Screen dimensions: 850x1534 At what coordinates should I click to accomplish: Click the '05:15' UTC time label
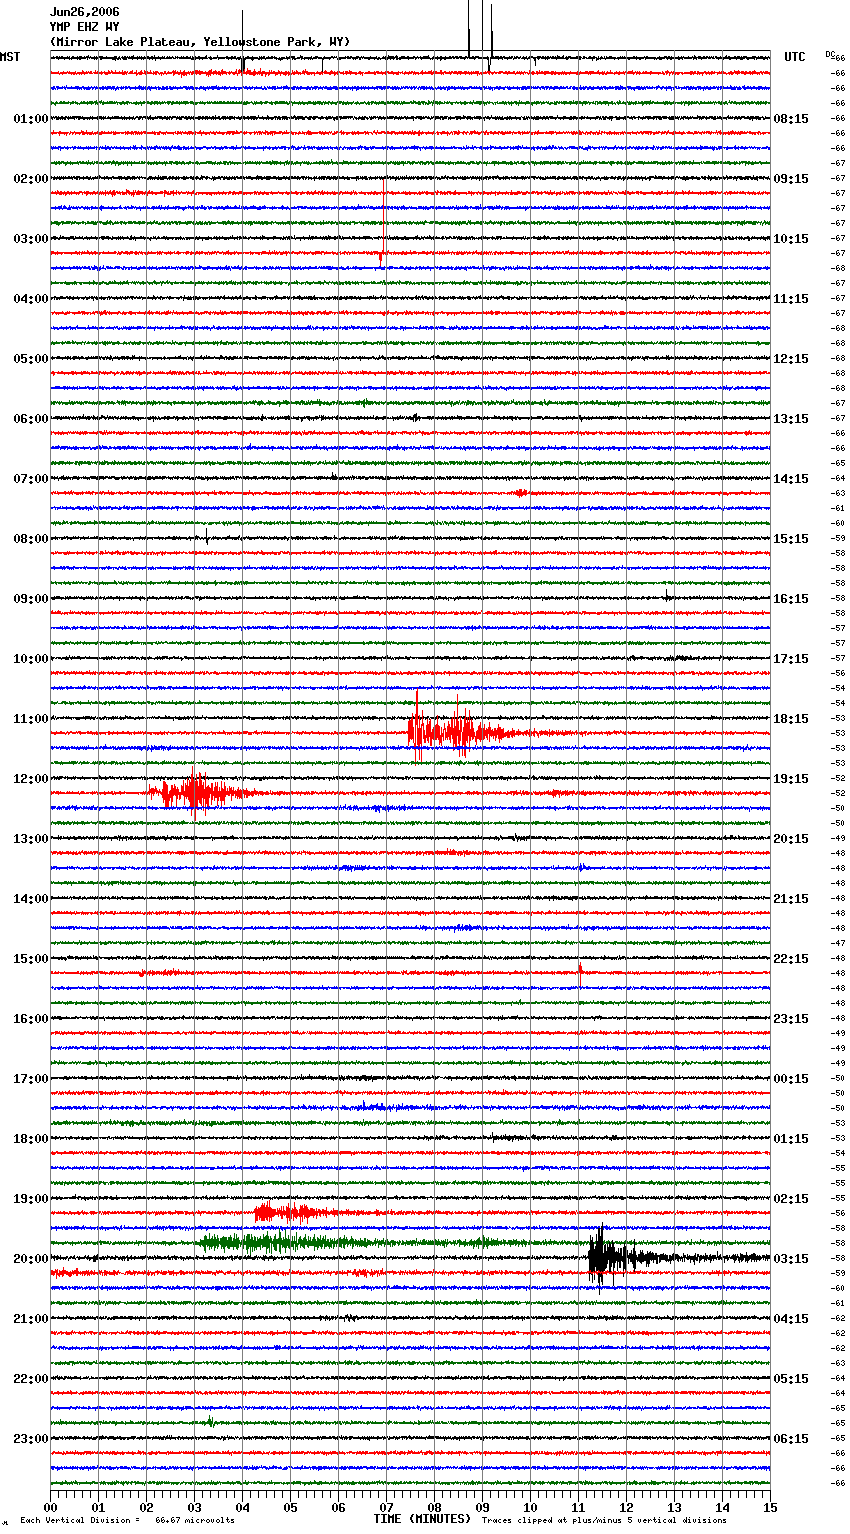click(791, 1379)
